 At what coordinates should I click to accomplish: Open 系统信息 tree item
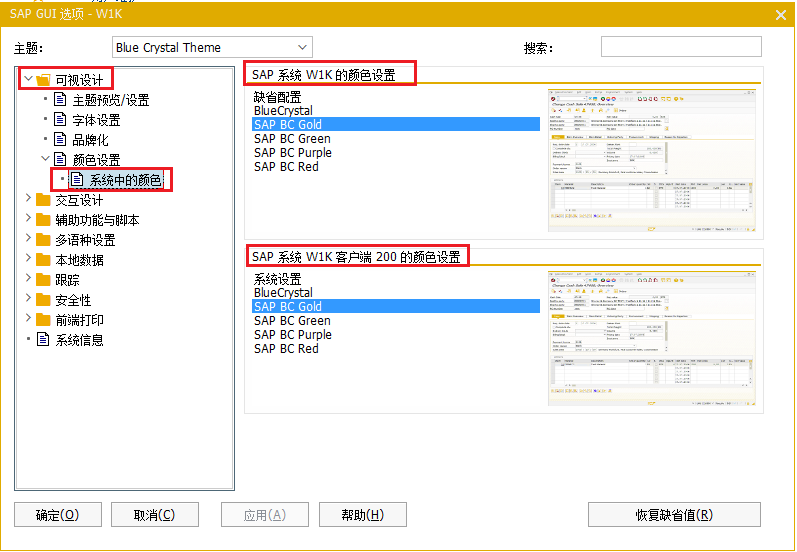pyautogui.click(x=79, y=340)
